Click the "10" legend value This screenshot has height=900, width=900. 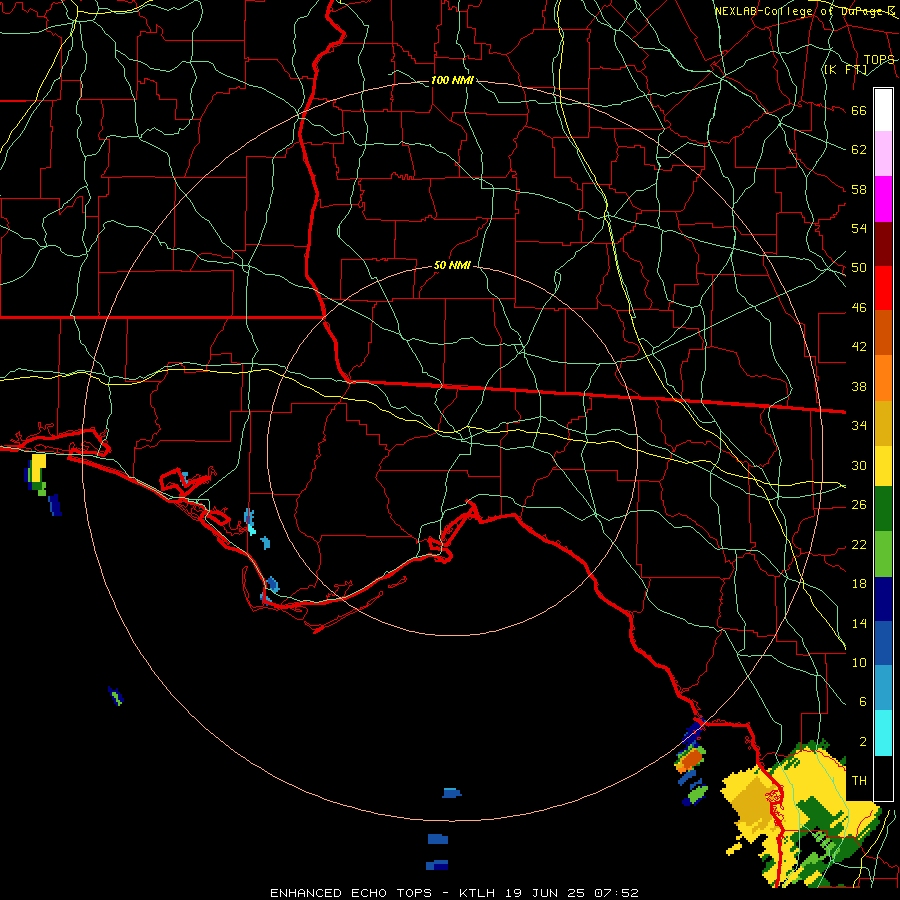[859, 663]
